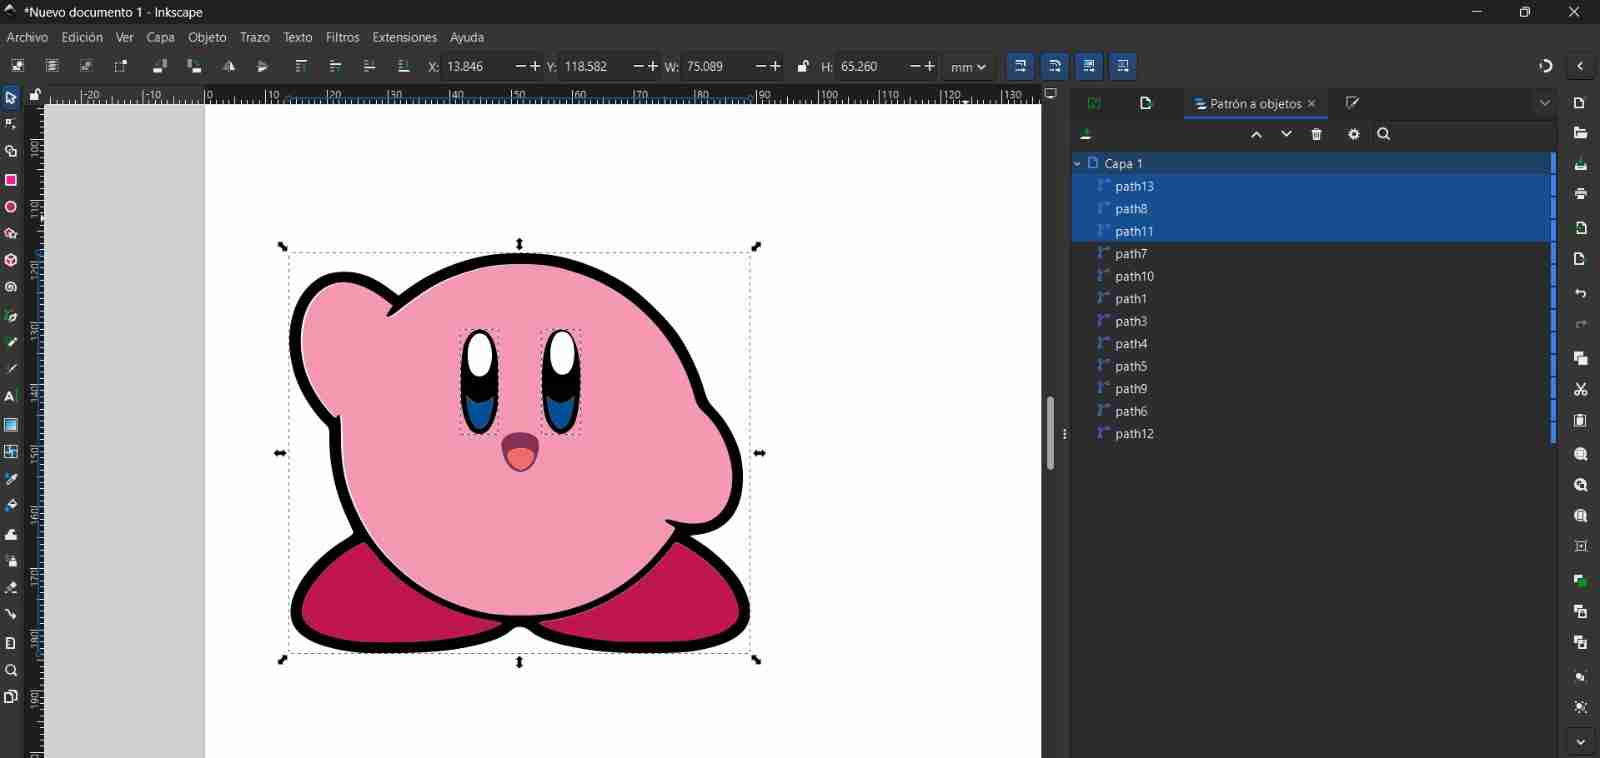Select the Mesh gradient tool

(11, 452)
